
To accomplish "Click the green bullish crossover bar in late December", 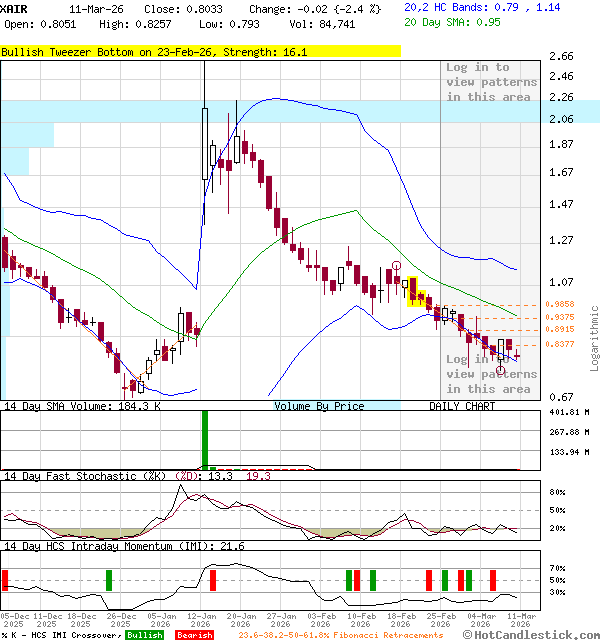I will 109,580.
